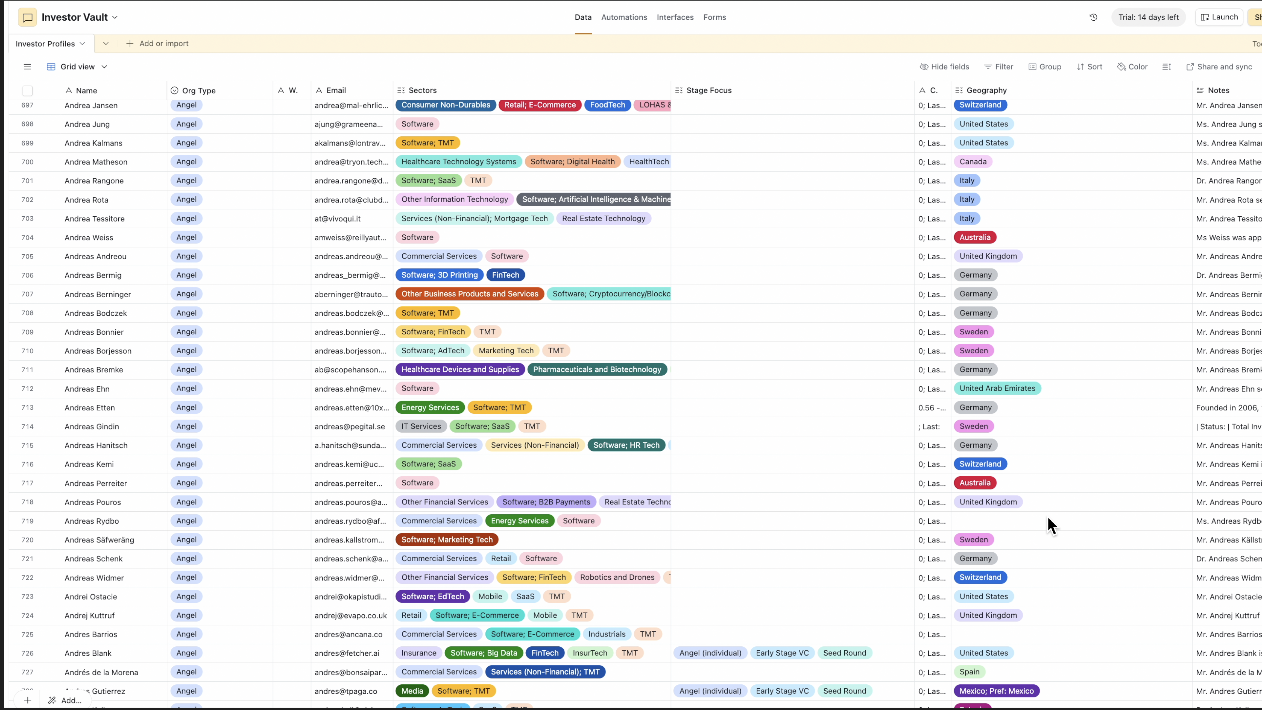Open the base history clock icon
1262x710 pixels.
(1093, 17)
